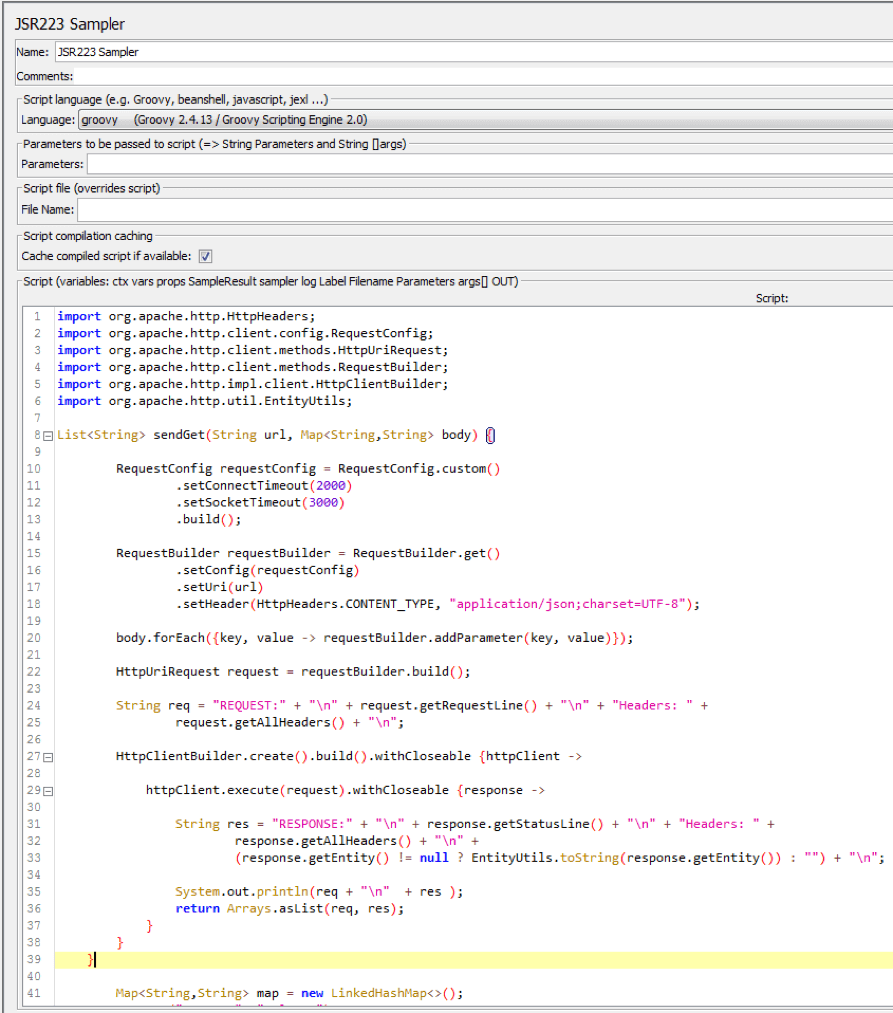
Task: Click the 'Script:' label above the editor
Action: pos(772,298)
